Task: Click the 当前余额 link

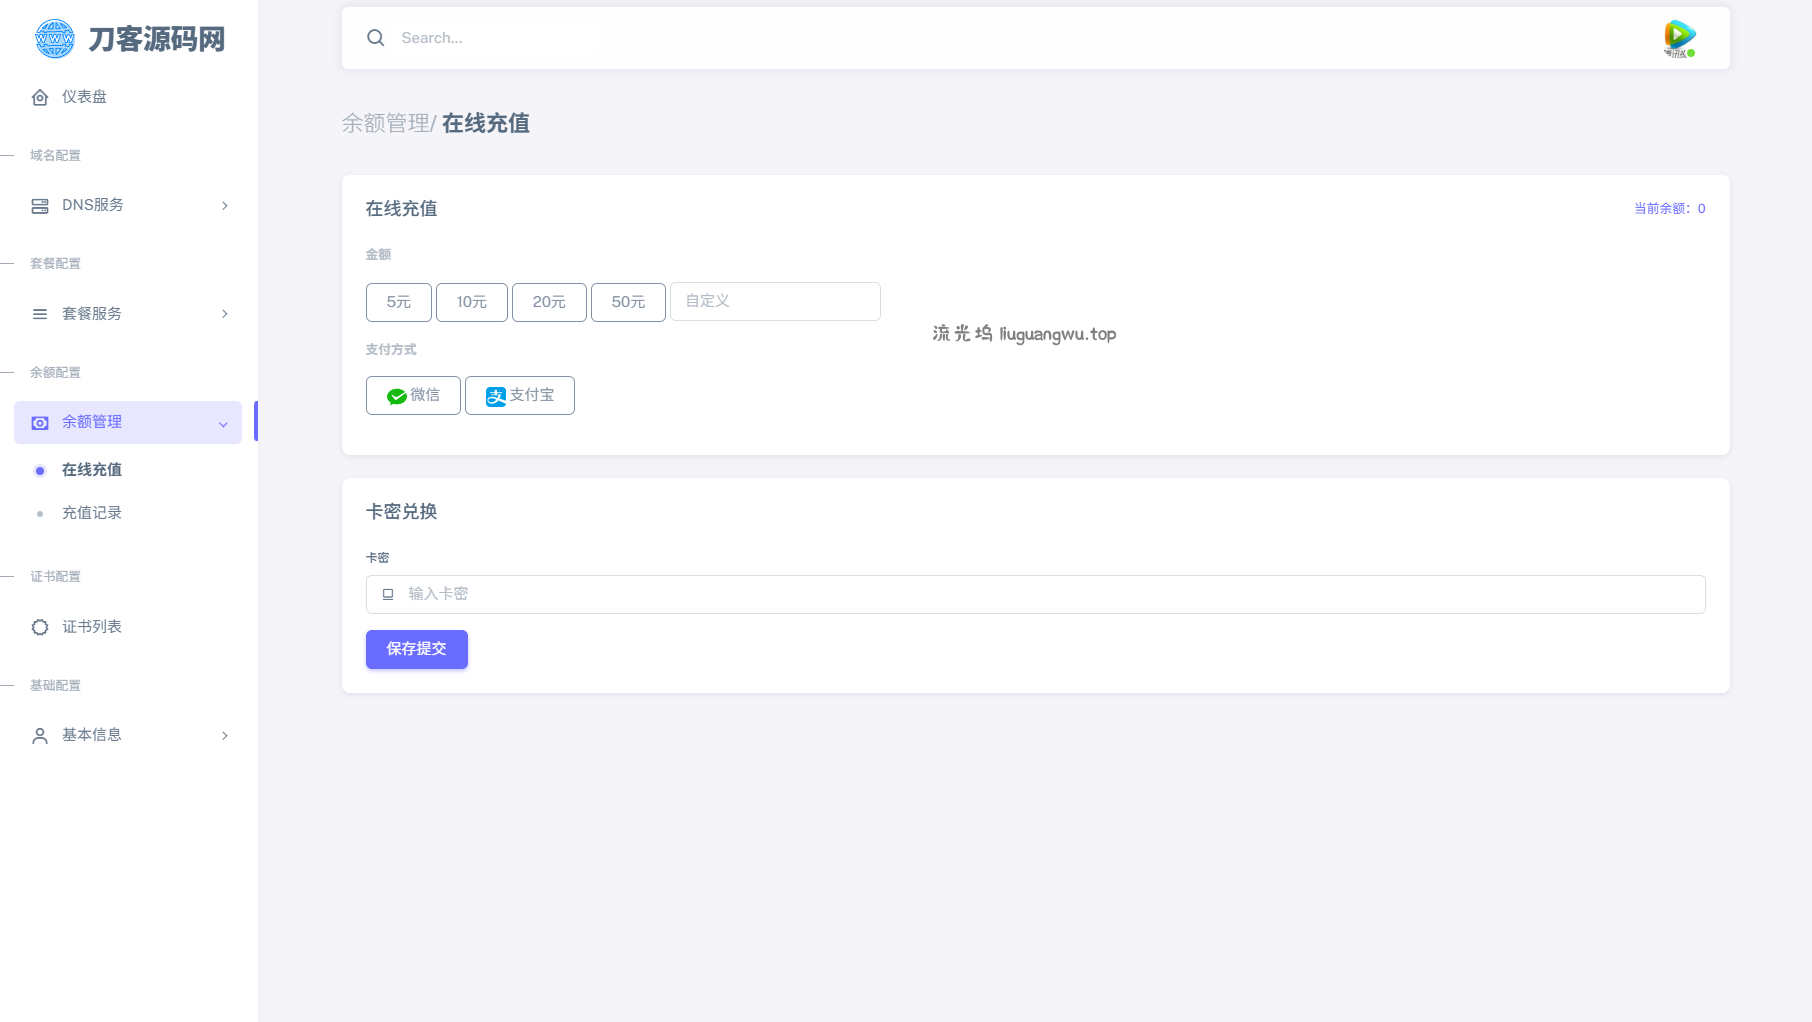Action: 1669,209
